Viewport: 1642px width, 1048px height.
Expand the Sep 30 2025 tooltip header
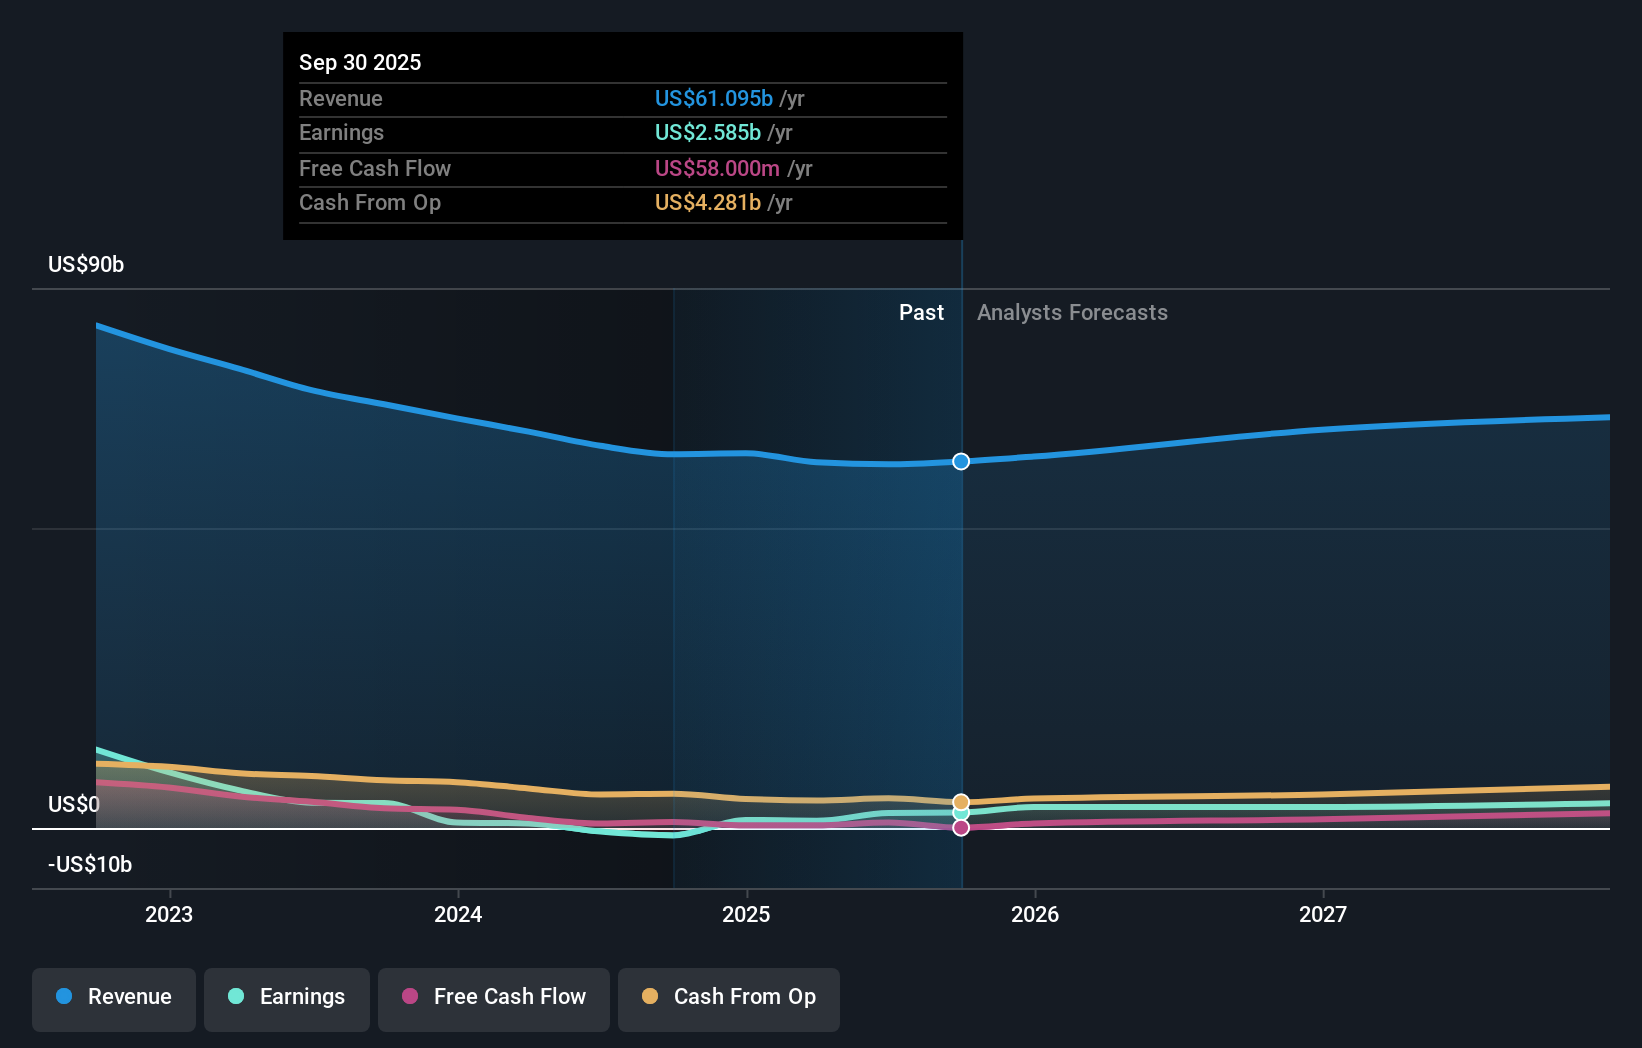360,62
